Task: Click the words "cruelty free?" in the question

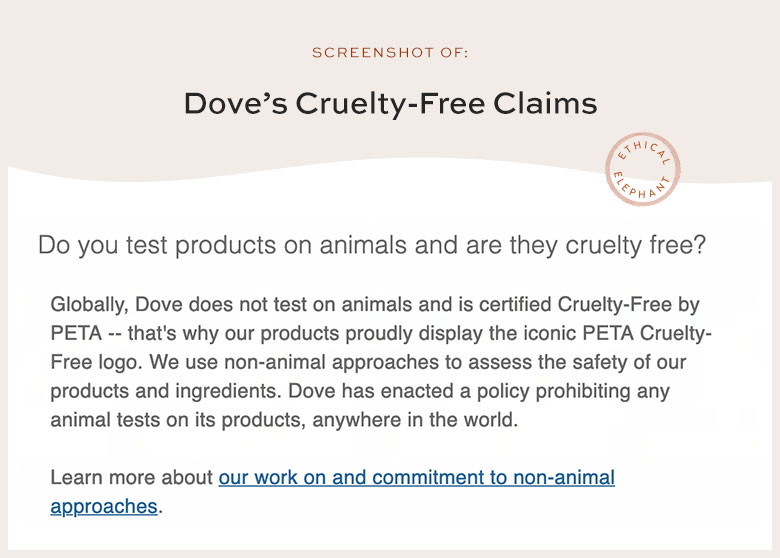Action: click(x=636, y=245)
